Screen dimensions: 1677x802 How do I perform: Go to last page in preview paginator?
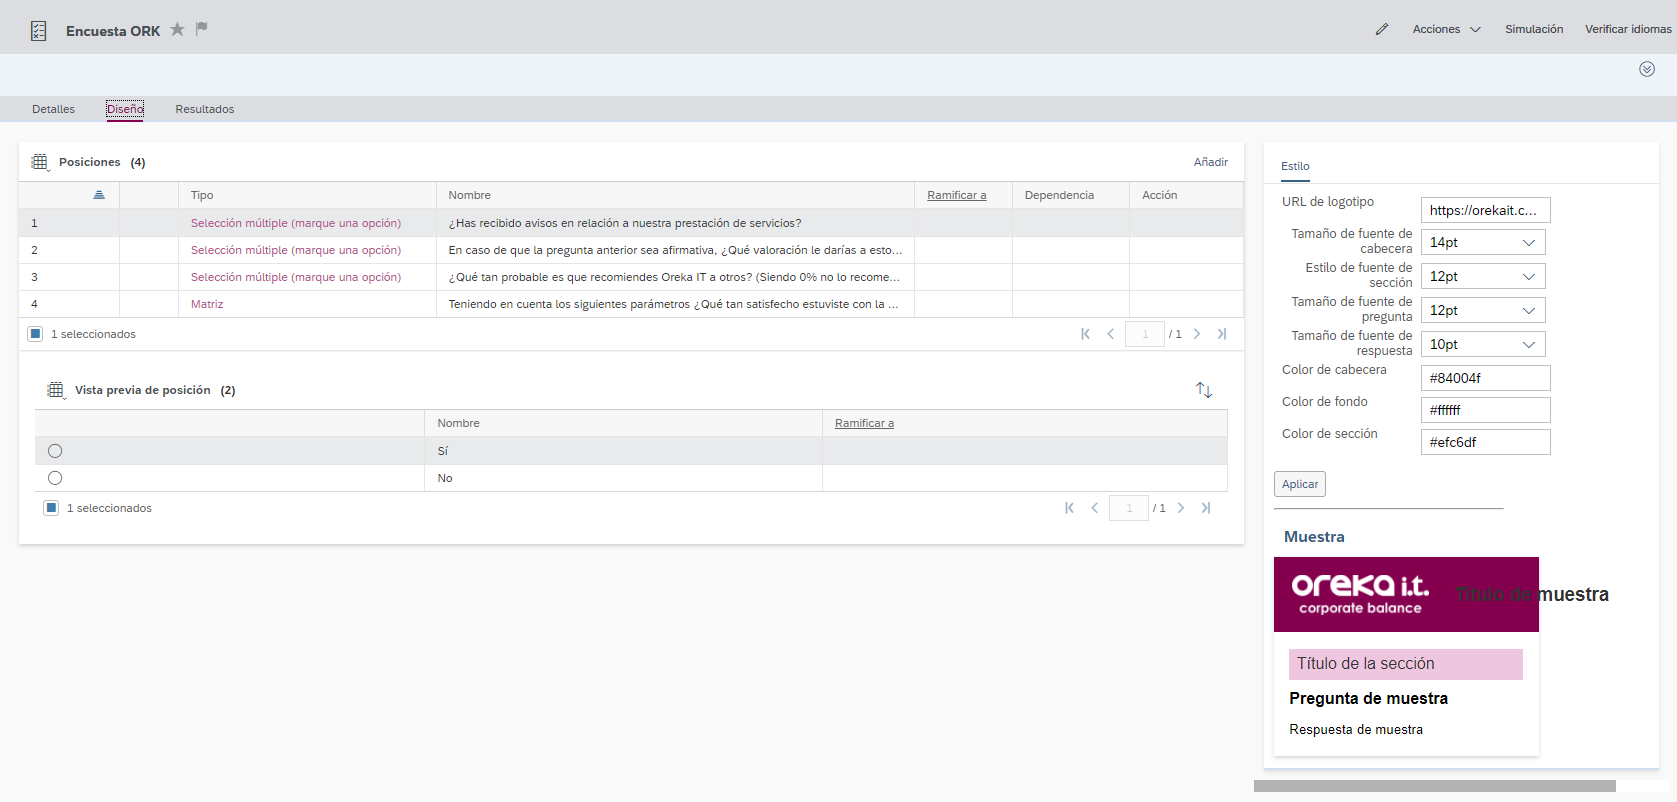[x=1205, y=508]
